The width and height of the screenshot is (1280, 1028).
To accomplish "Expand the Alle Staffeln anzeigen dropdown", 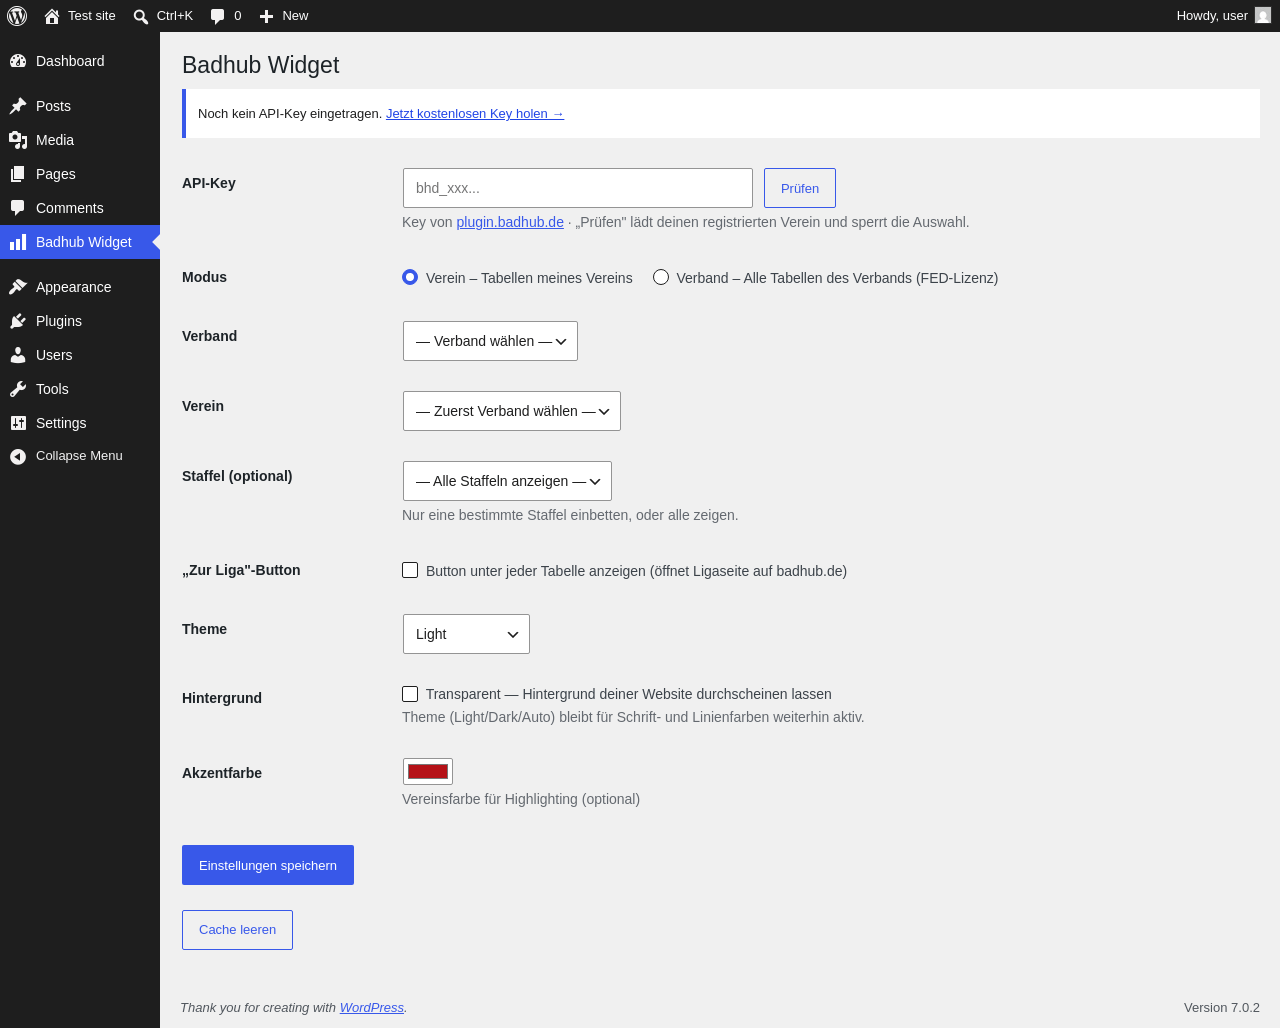I will tap(507, 481).
